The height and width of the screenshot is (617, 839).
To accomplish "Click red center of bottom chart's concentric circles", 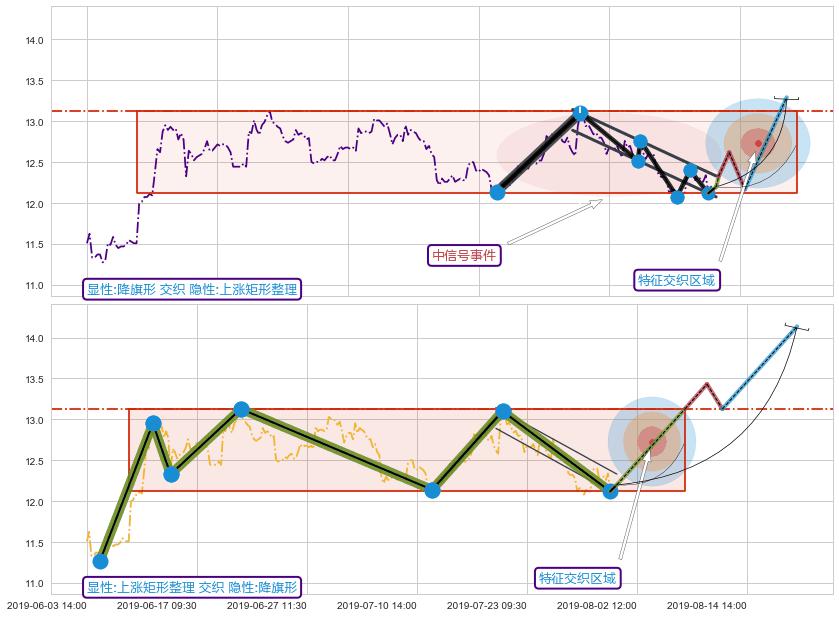I will 652,440.
